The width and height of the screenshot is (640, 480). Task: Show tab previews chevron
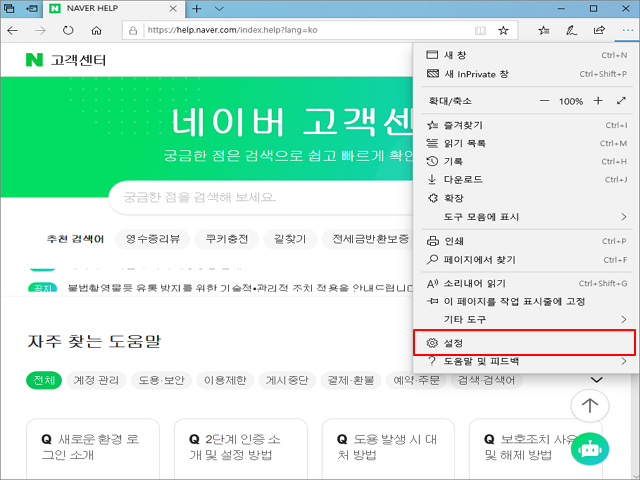pyautogui.click(x=219, y=9)
